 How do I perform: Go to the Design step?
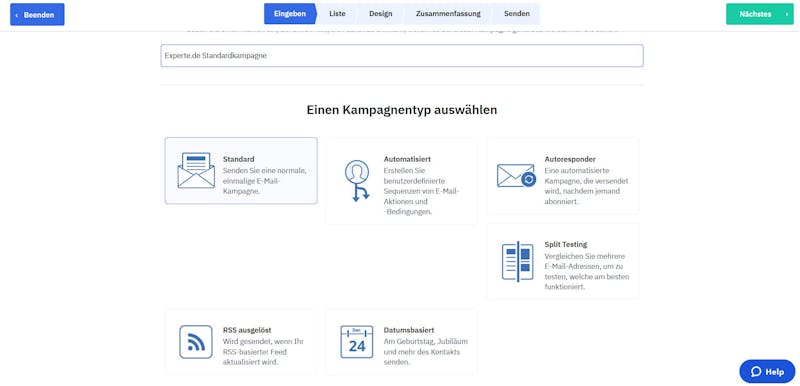381,14
